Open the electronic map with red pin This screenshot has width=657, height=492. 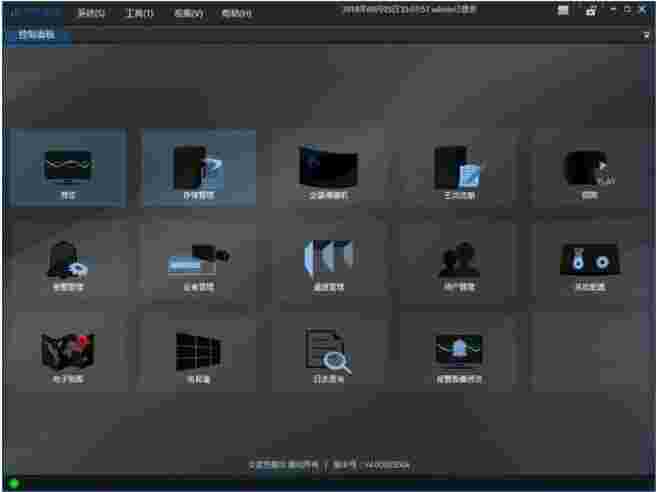click(x=68, y=353)
